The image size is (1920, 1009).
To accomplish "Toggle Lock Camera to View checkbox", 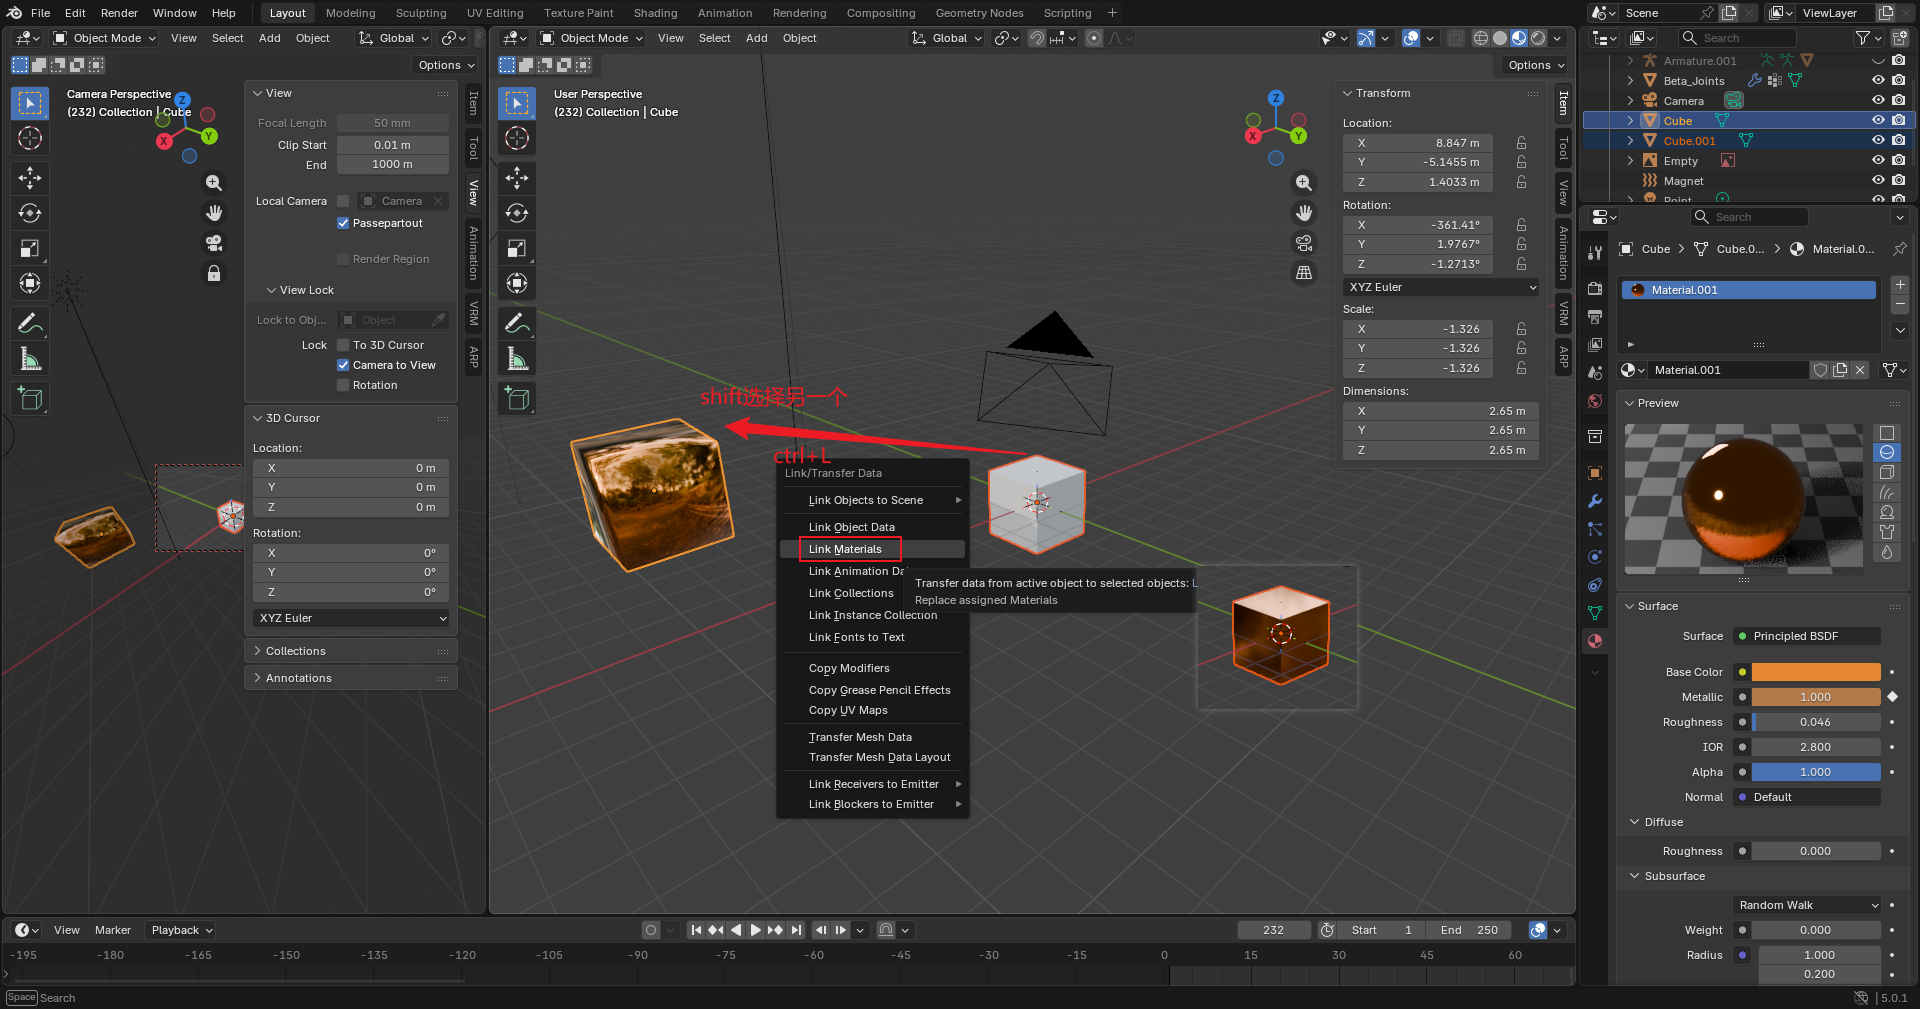I will pyautogui.click(x=343, y=365).
